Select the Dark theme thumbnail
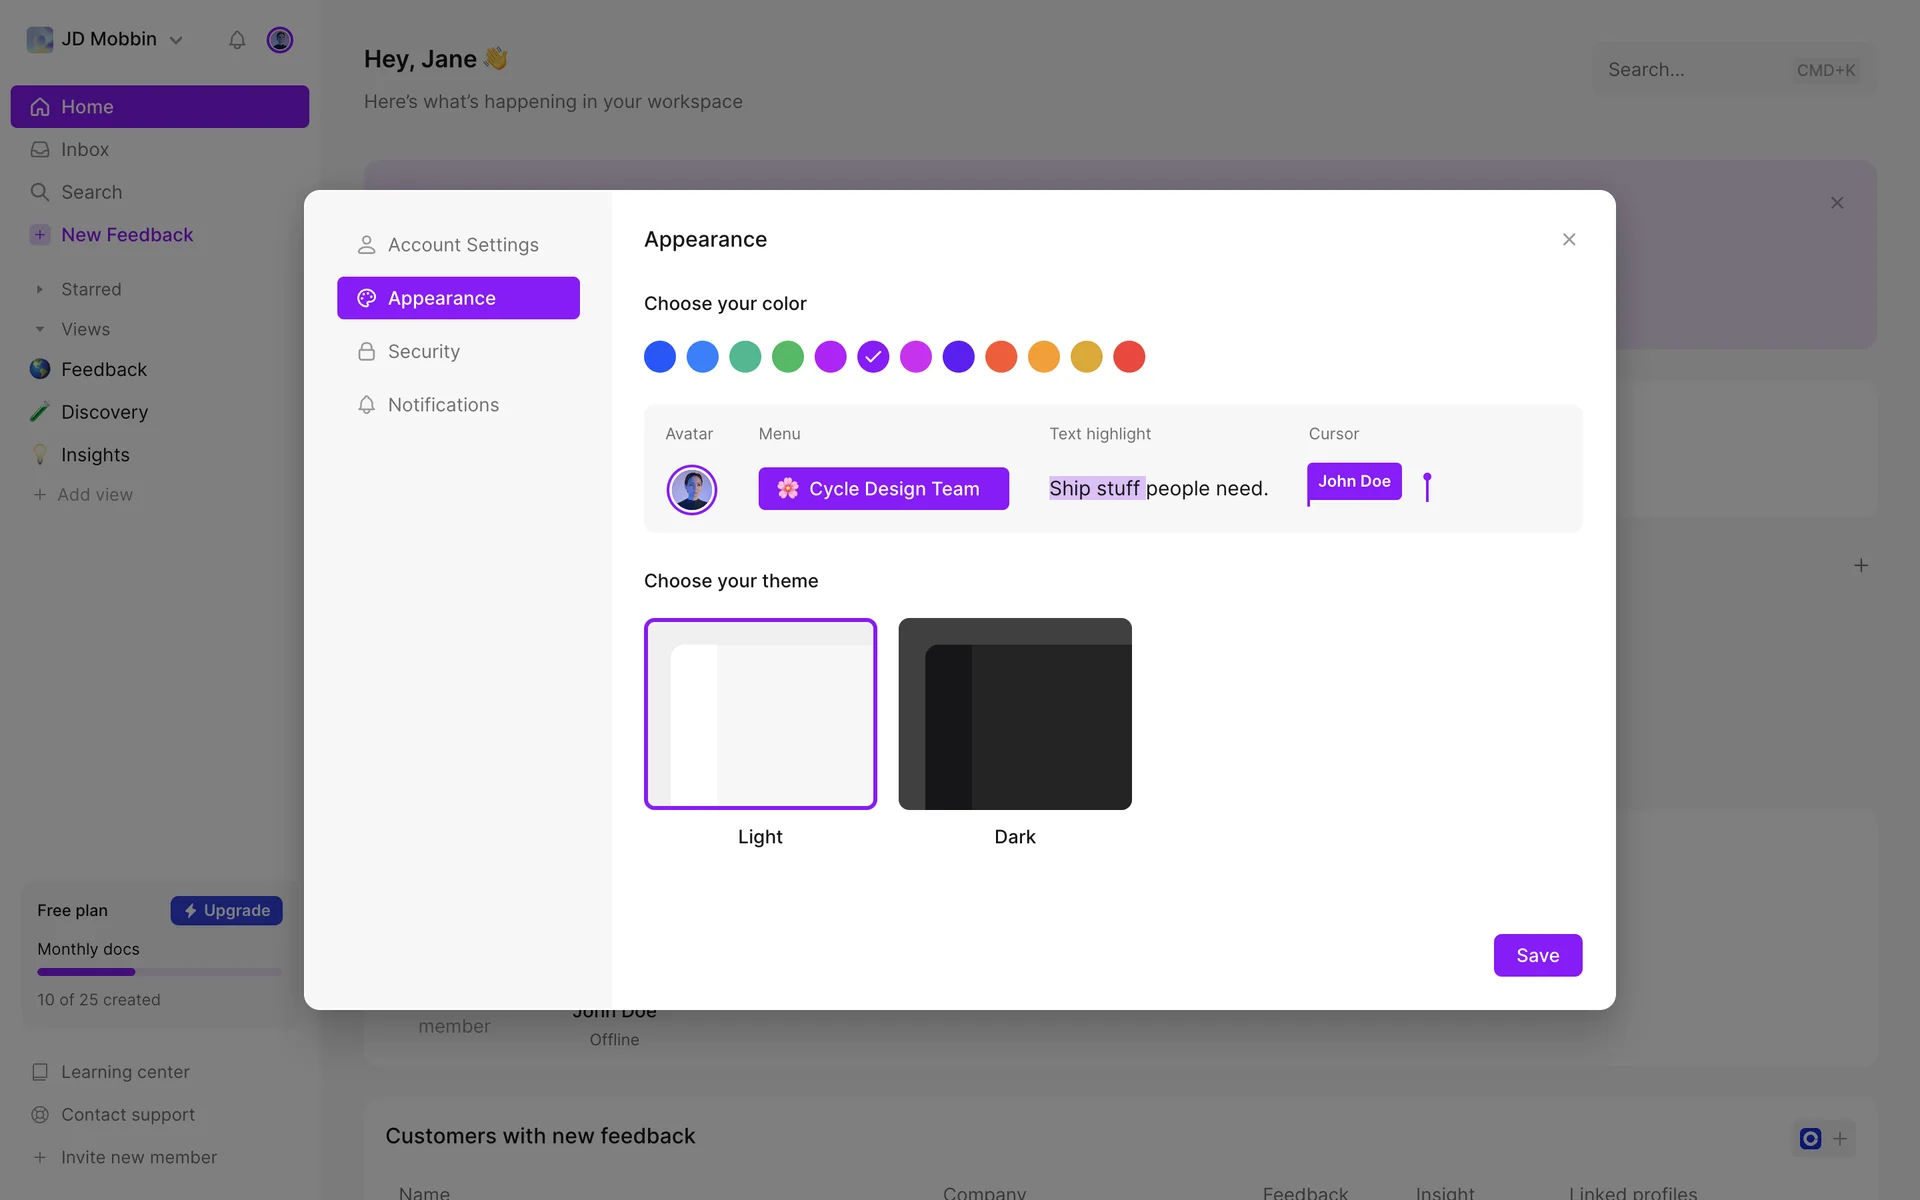This screenshot has width=1920, height=1200. pos(1015,714)
